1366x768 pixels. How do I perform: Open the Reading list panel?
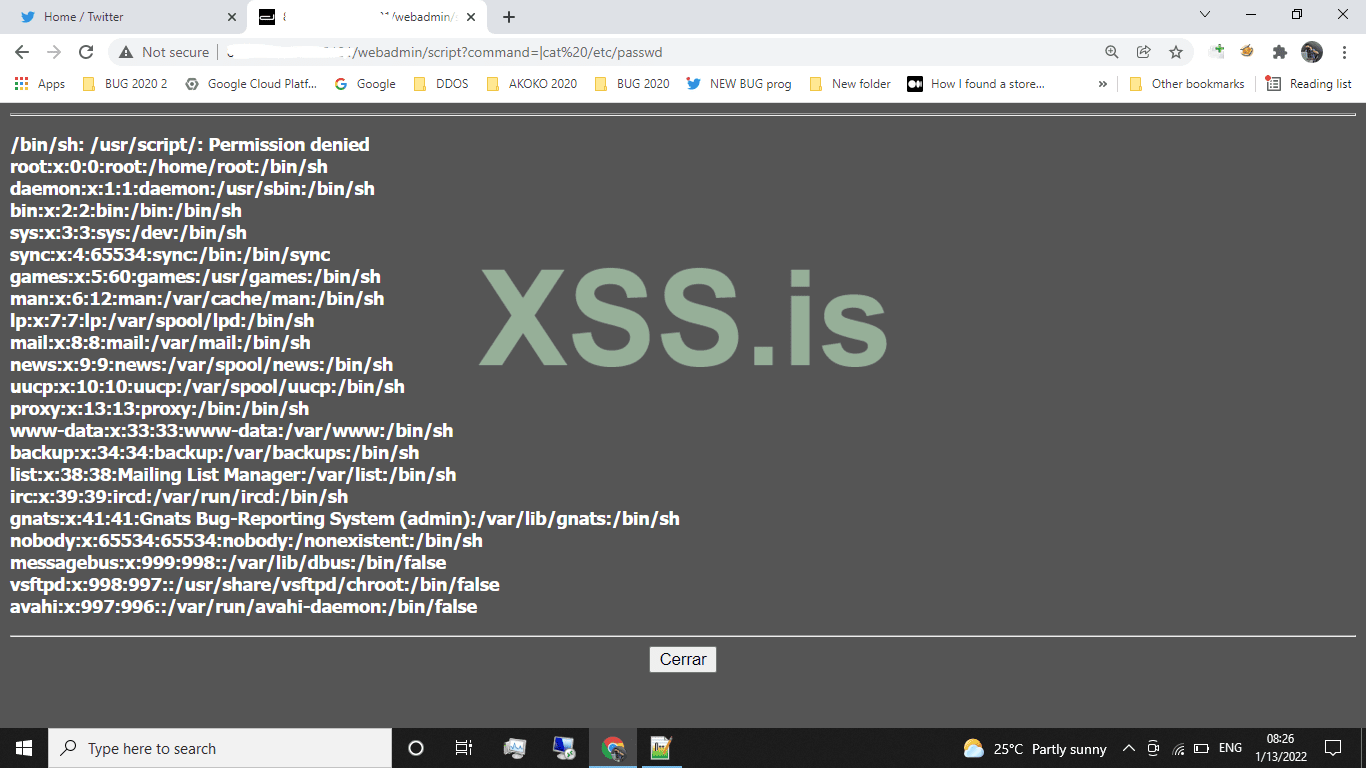pyautogui.click(x=1309, y=84)
